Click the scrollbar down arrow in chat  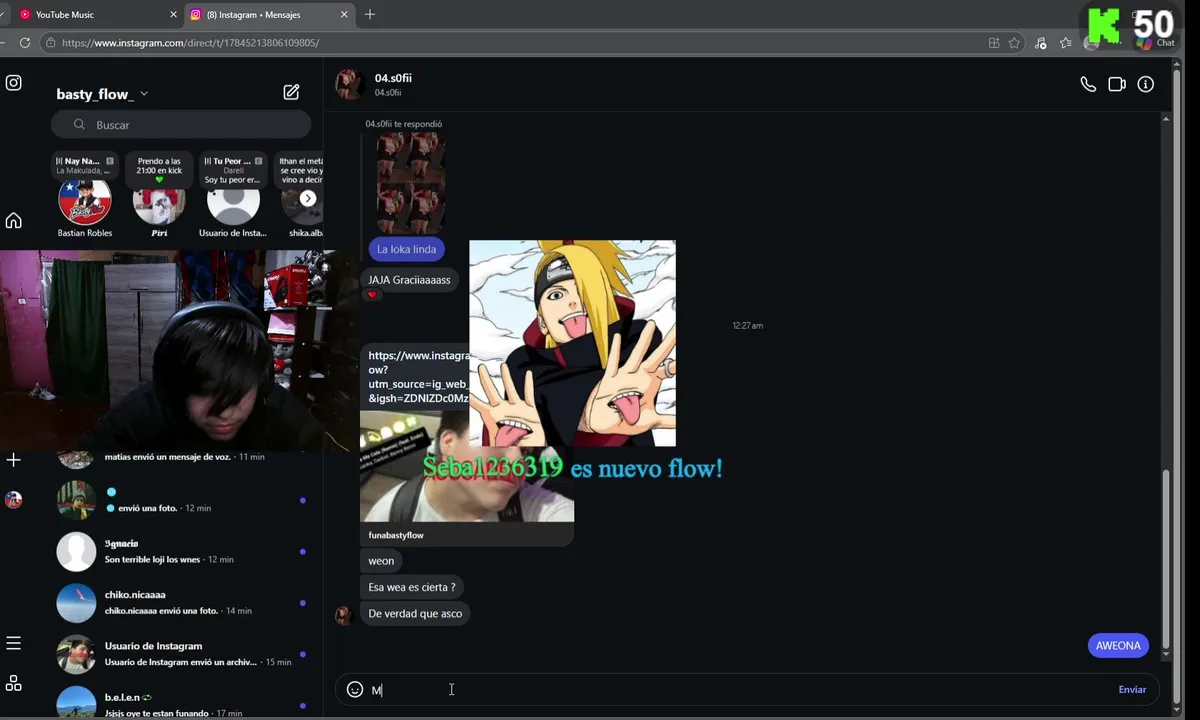(1165, 655)
